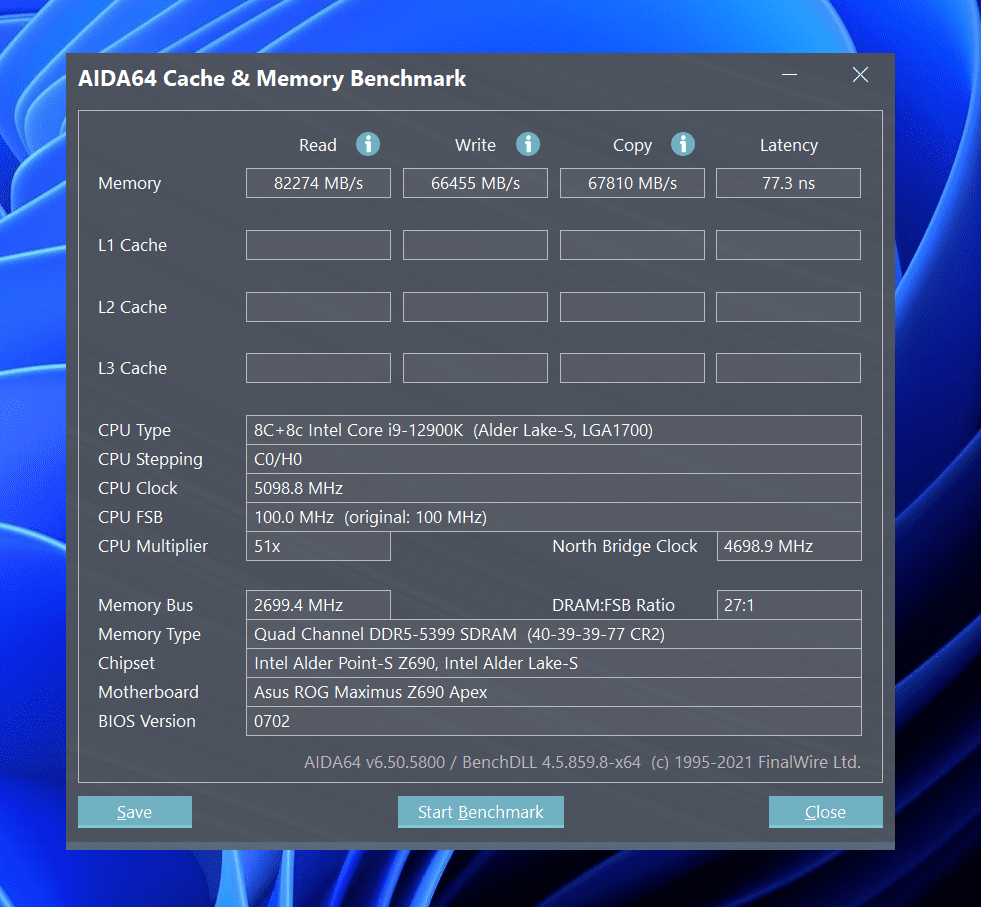Screen dimensions: 981x907
Task: Select CPU Clock value 5098.8 MHz
Action: [x=554, y=488]
